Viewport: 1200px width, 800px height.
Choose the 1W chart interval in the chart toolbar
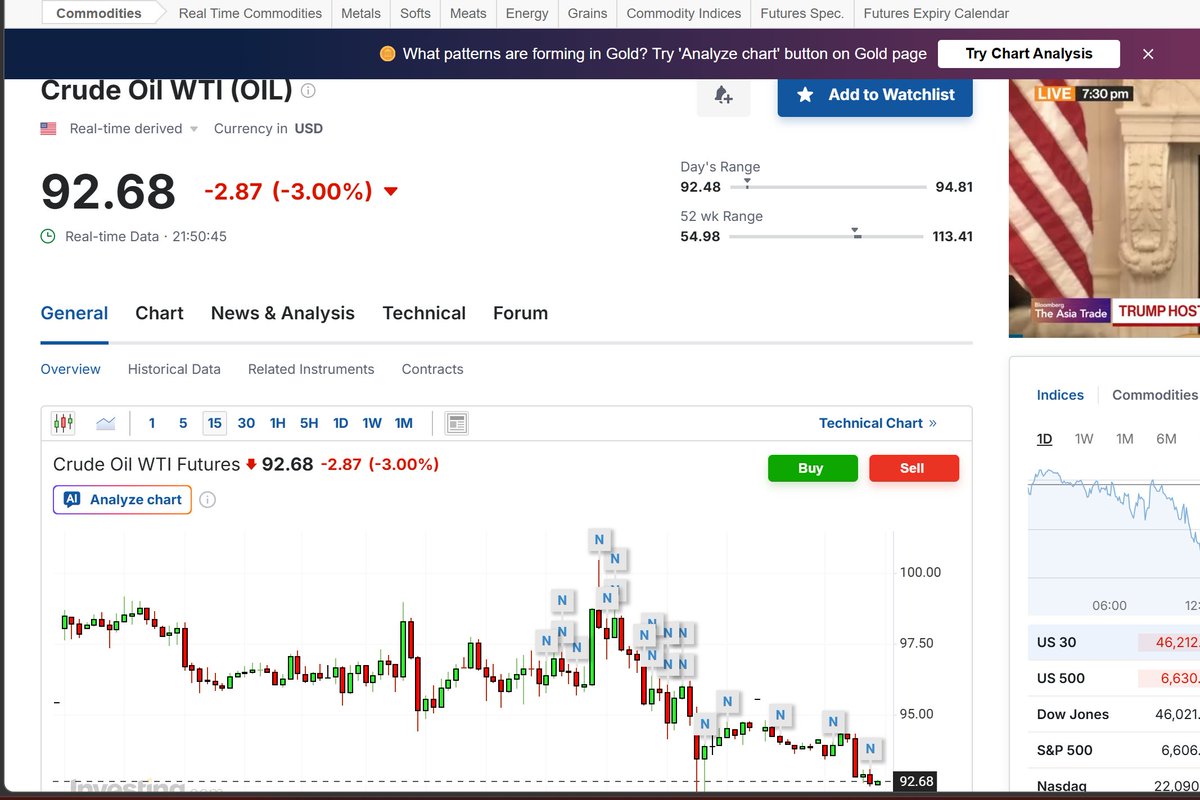(x=372, y=423)
